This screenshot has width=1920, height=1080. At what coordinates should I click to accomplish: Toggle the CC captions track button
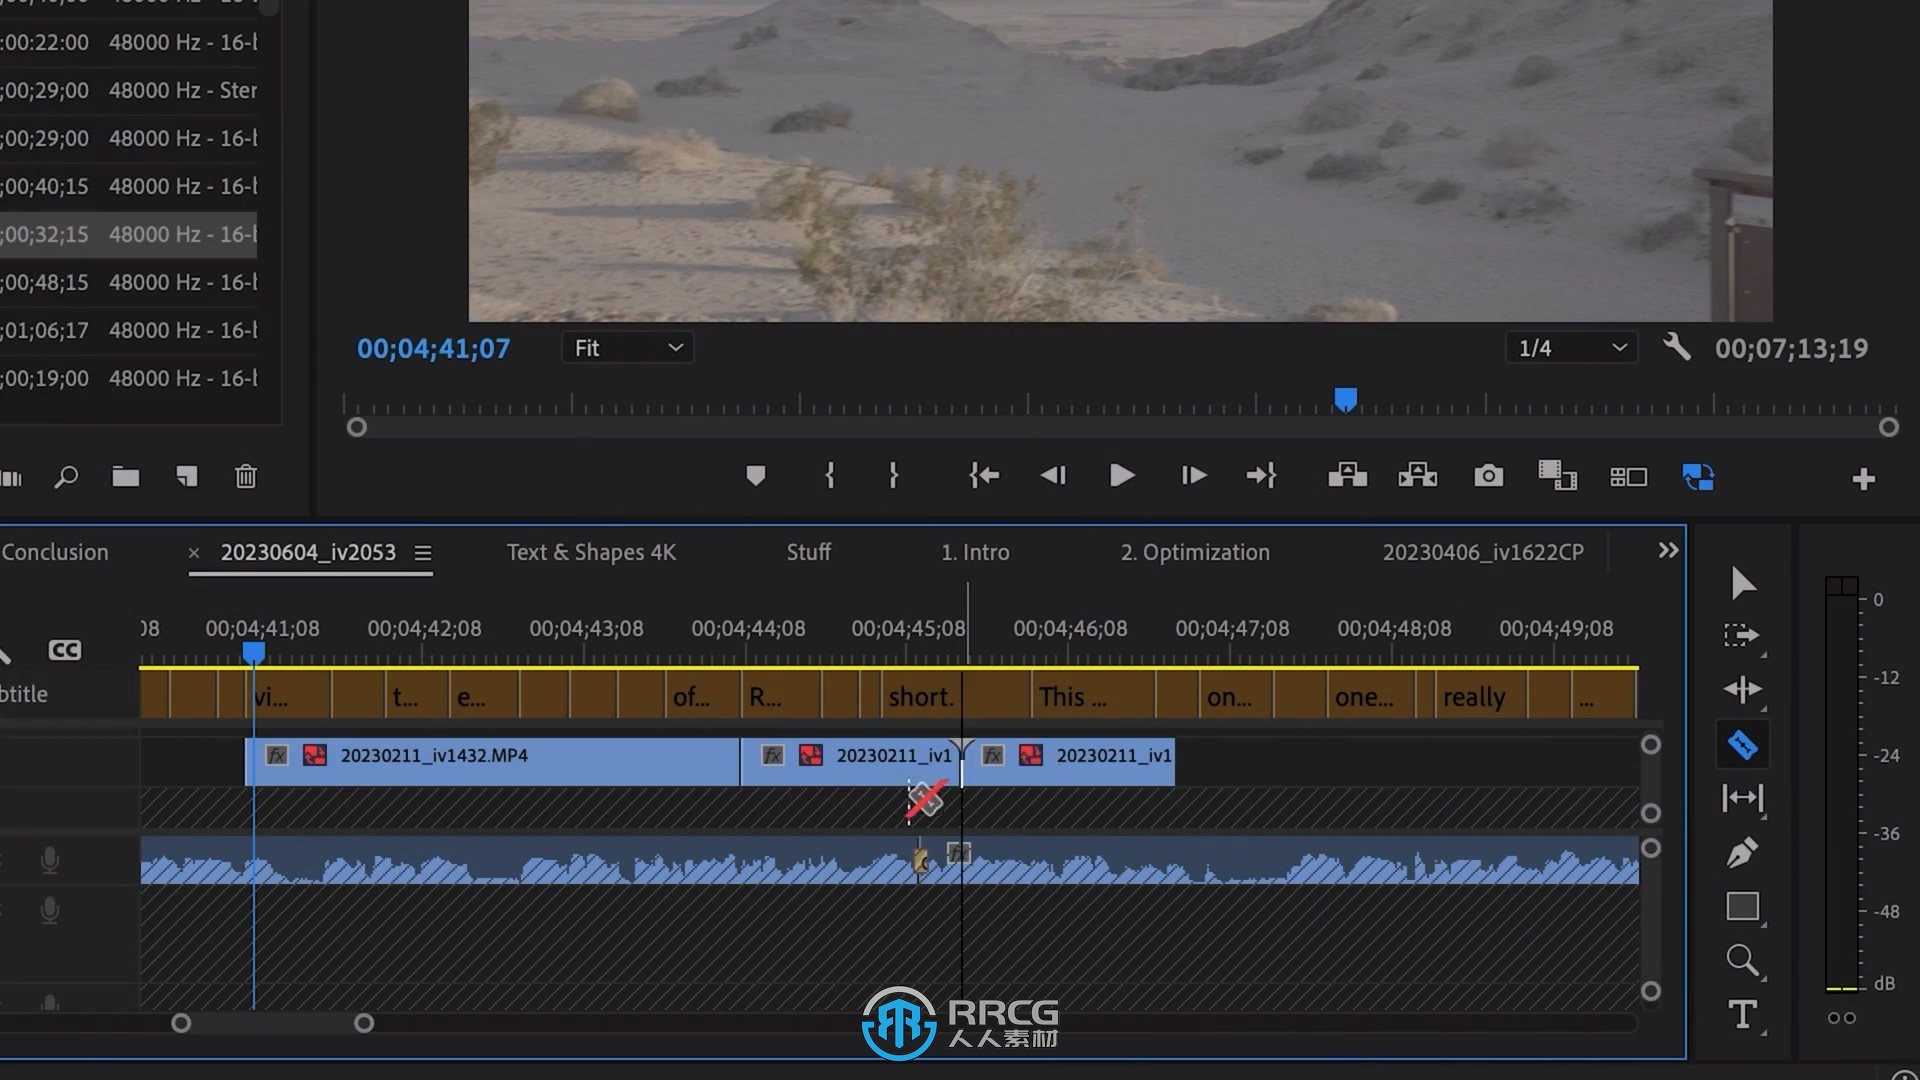point(64,650)
